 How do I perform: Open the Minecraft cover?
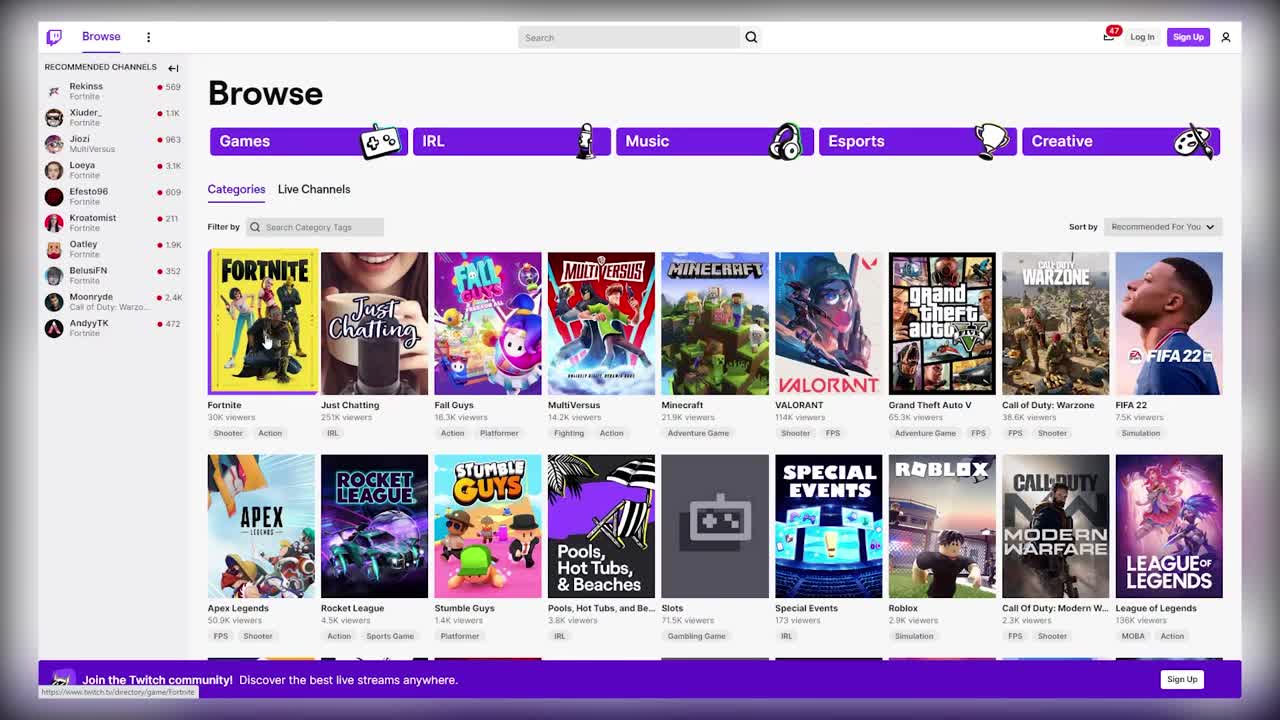(715, 323)
